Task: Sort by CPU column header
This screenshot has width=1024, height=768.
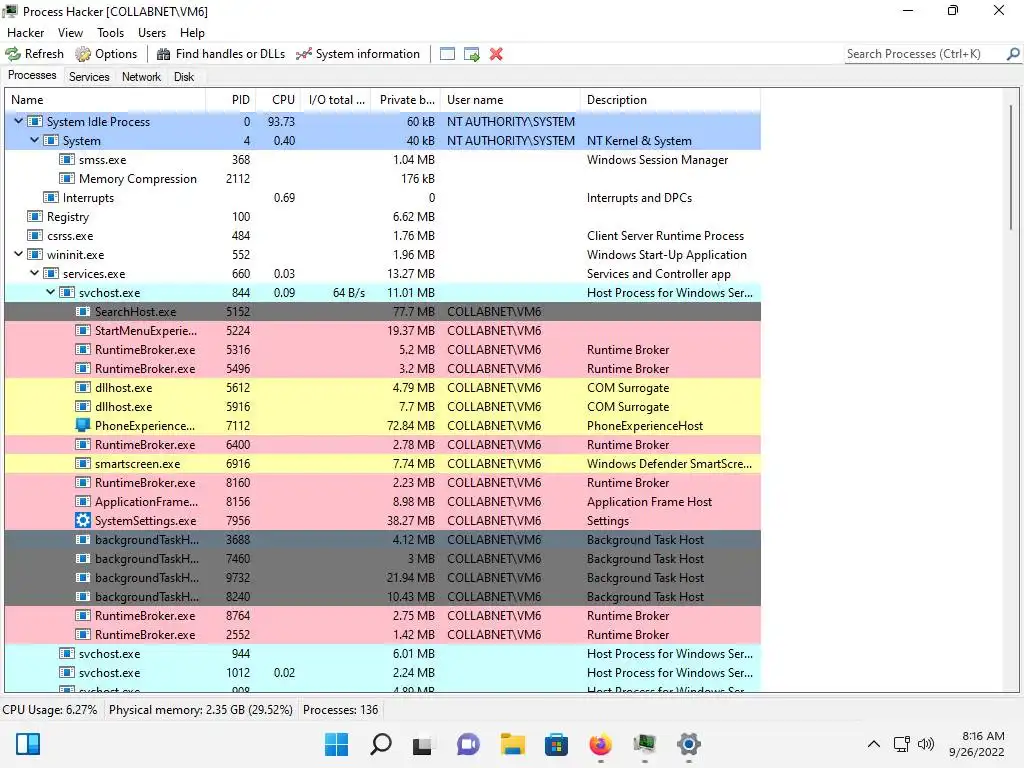Action: pyautogui.click(x=278, y=100)
